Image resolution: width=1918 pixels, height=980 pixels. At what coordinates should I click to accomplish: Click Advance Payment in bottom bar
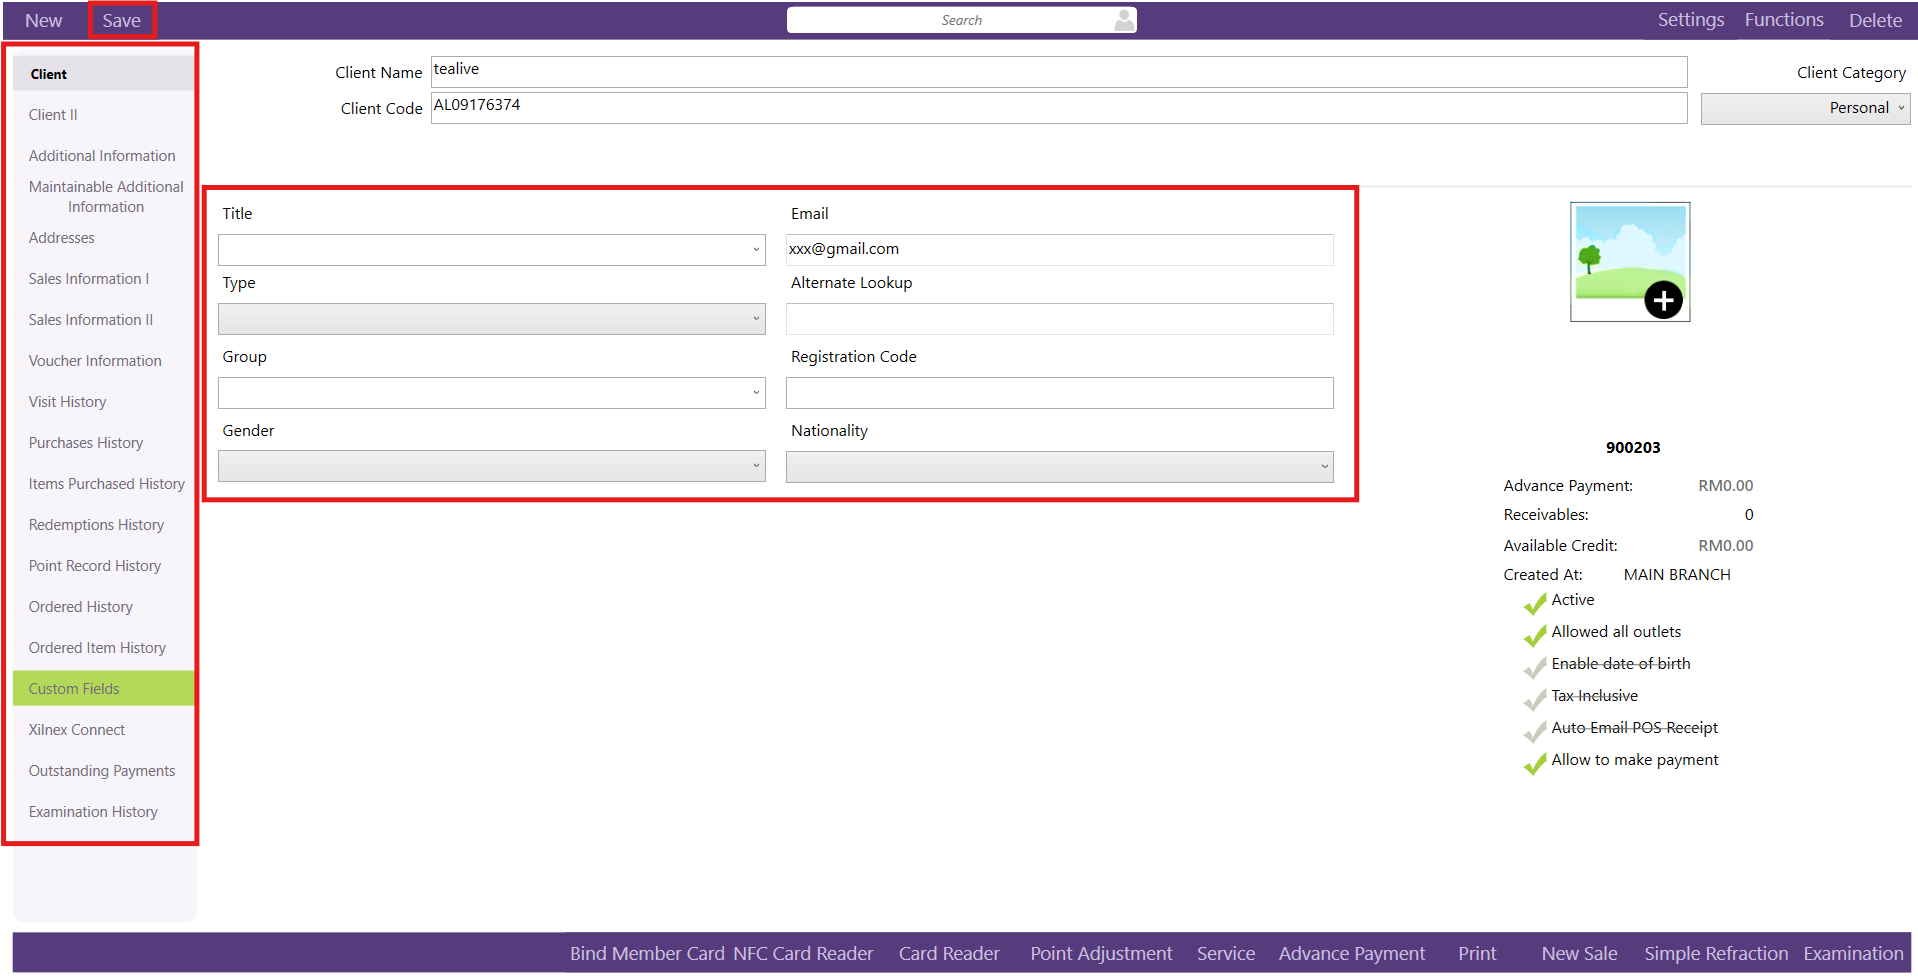[1351, 954]
